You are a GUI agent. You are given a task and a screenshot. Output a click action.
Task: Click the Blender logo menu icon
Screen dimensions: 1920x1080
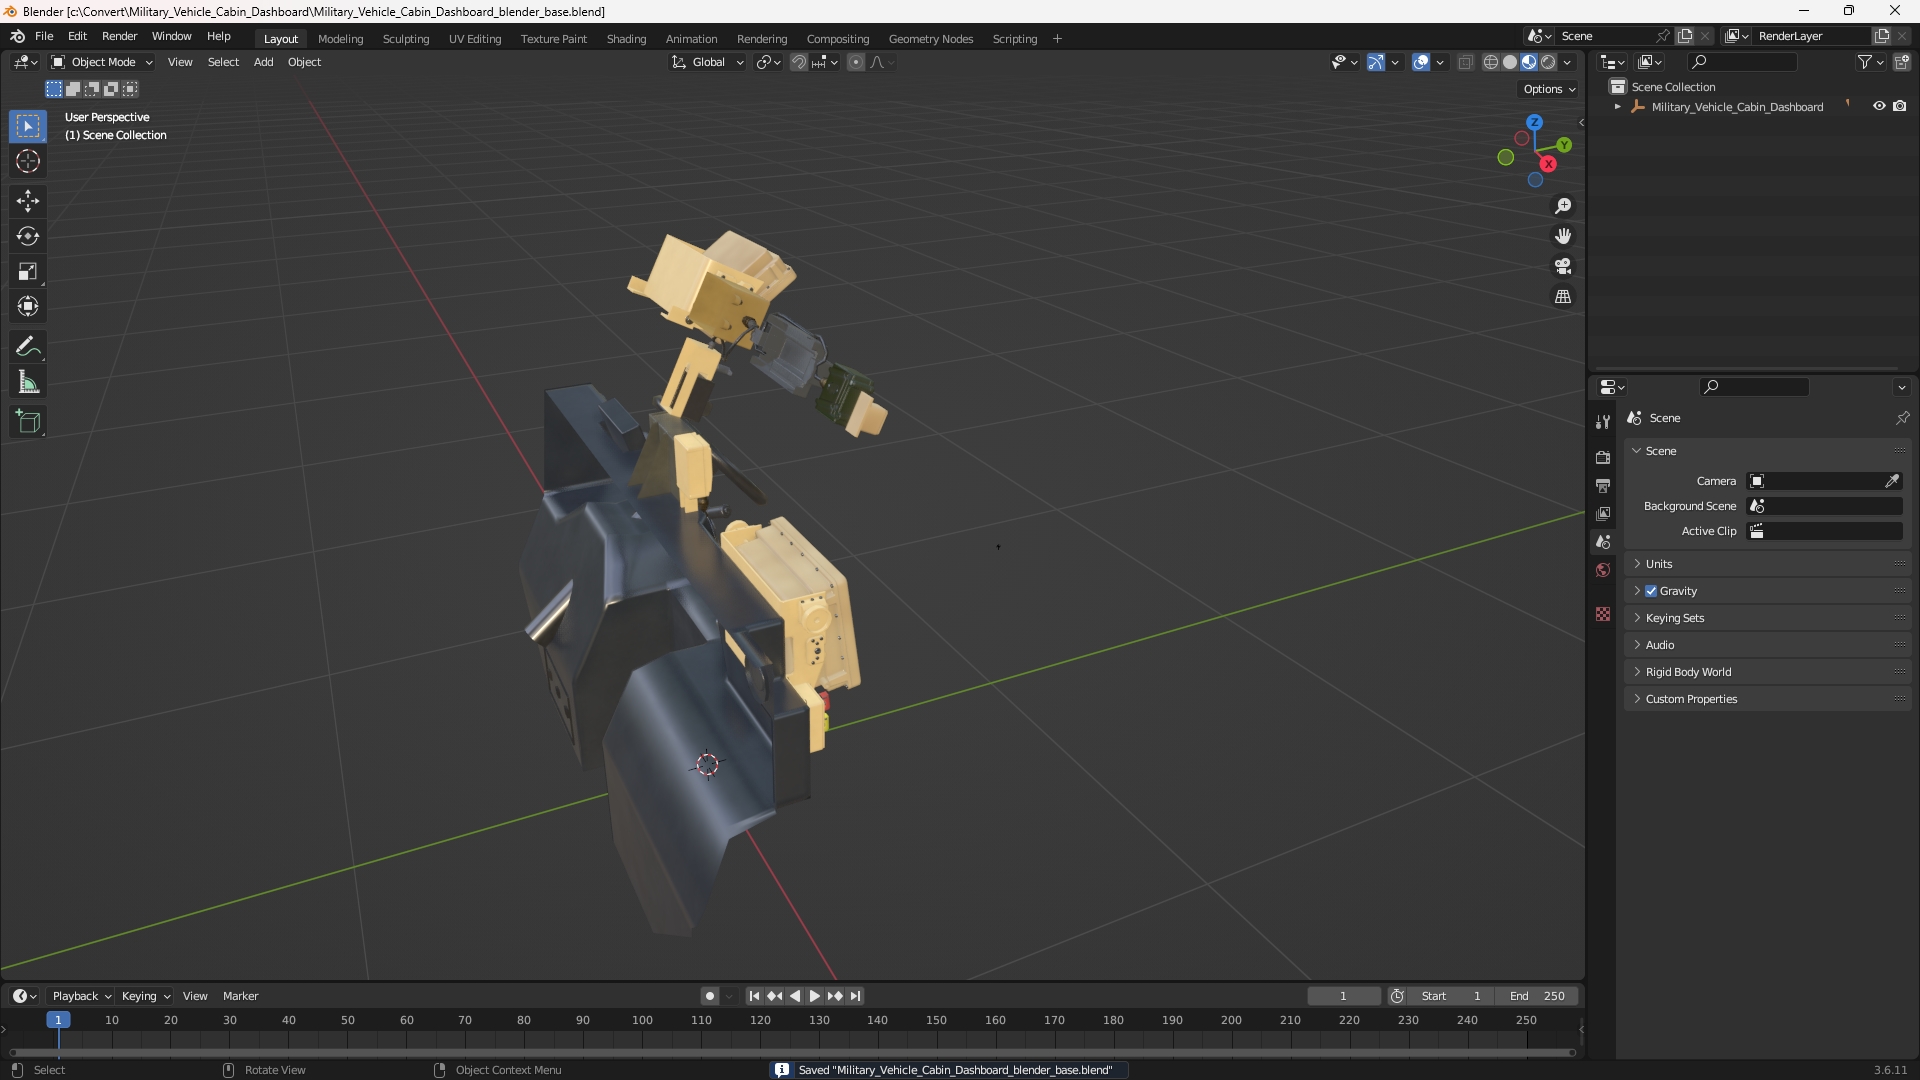click(x=18, y=36)
